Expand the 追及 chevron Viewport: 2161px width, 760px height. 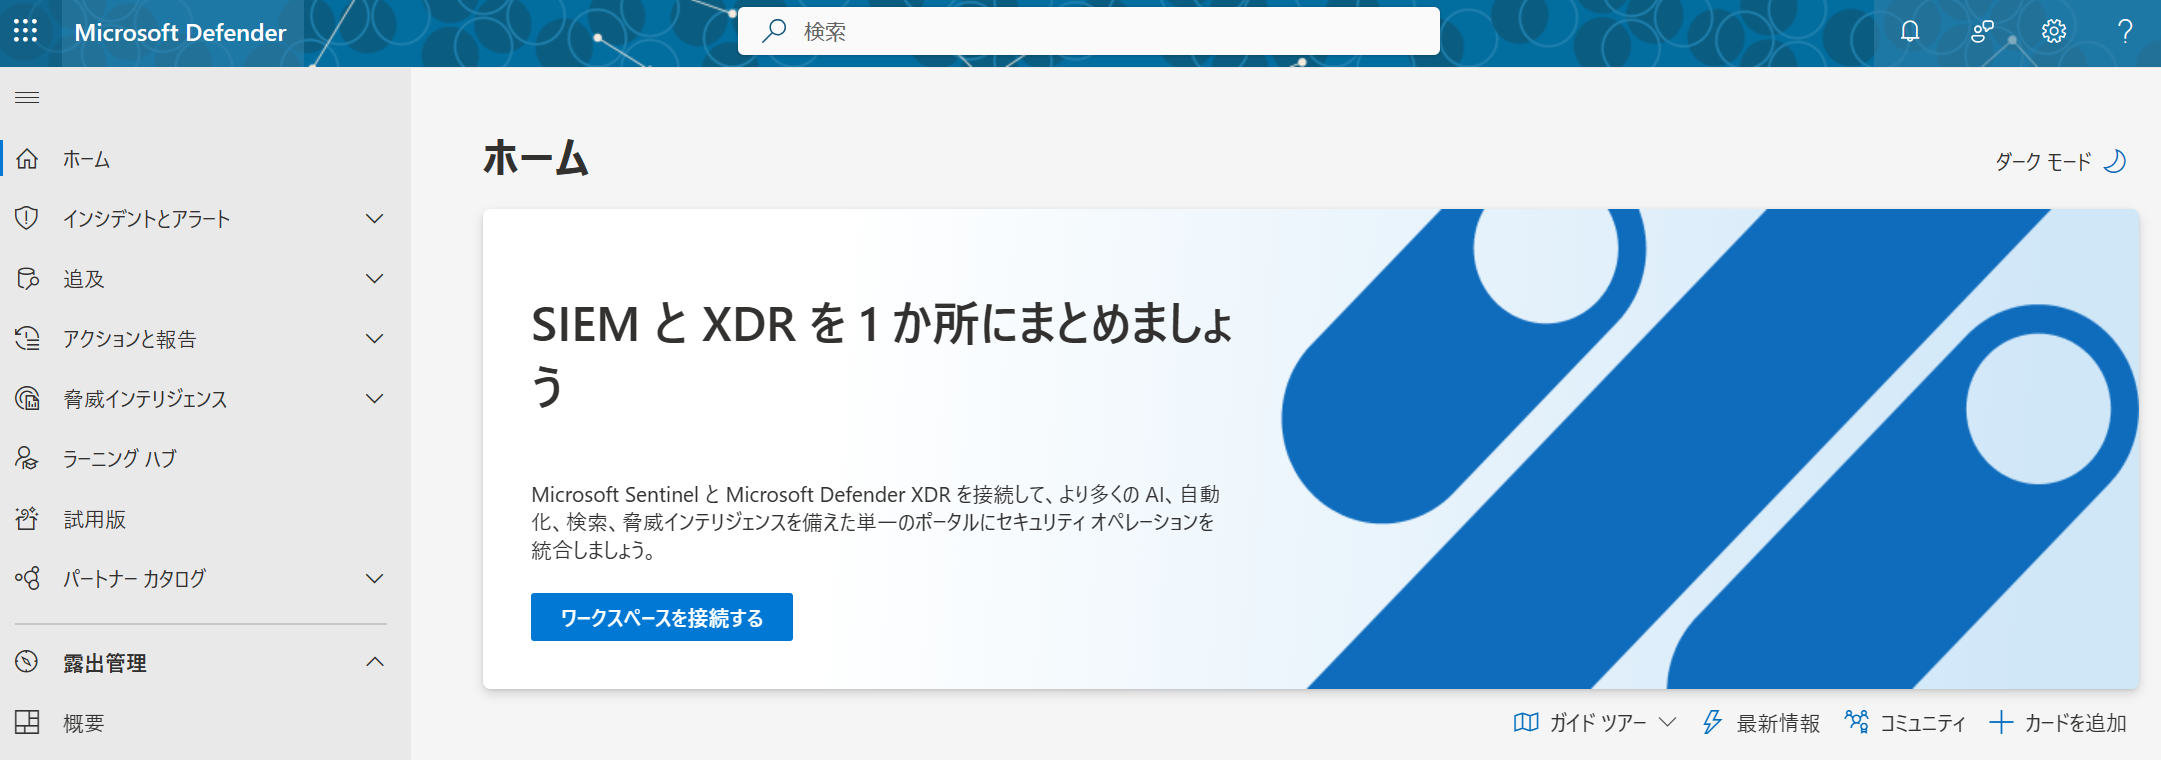[x=375, y=278]
